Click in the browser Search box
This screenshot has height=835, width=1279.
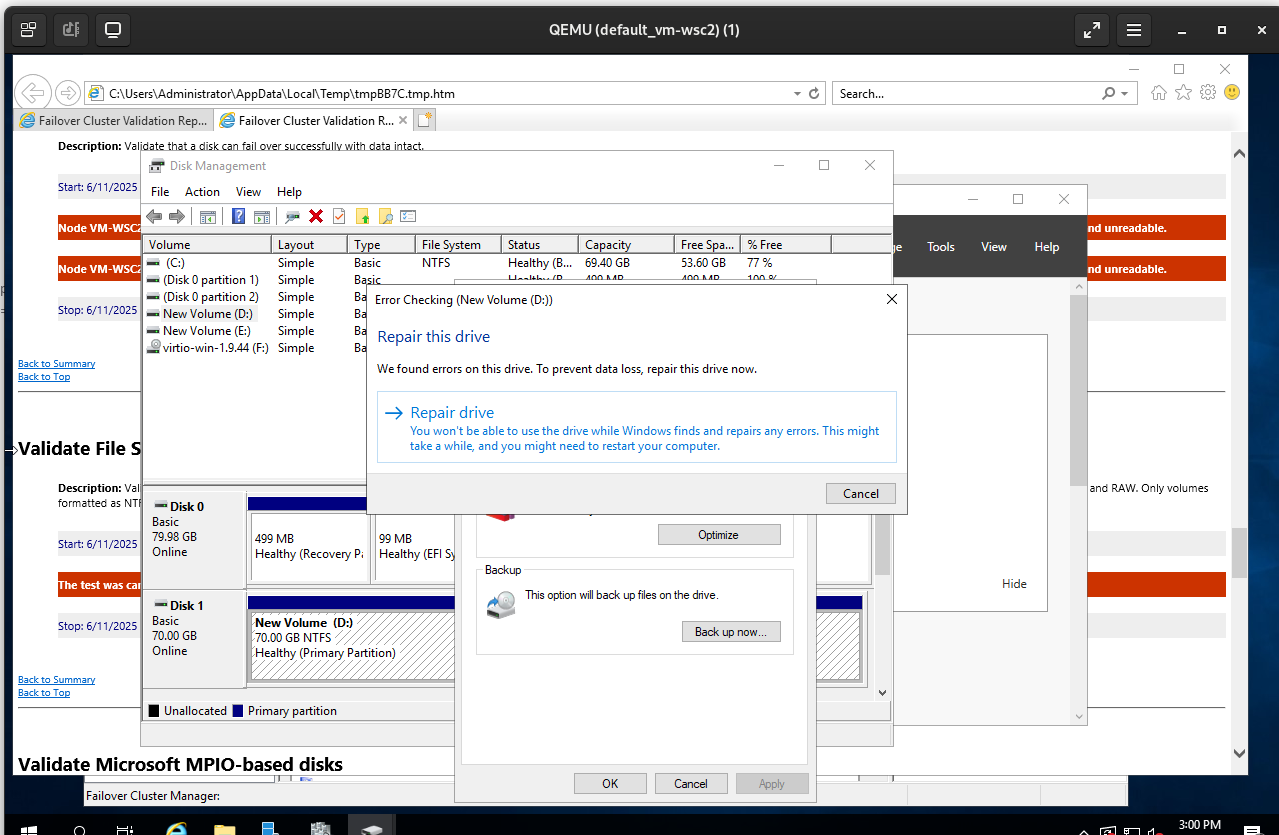[x=965, y=94]
